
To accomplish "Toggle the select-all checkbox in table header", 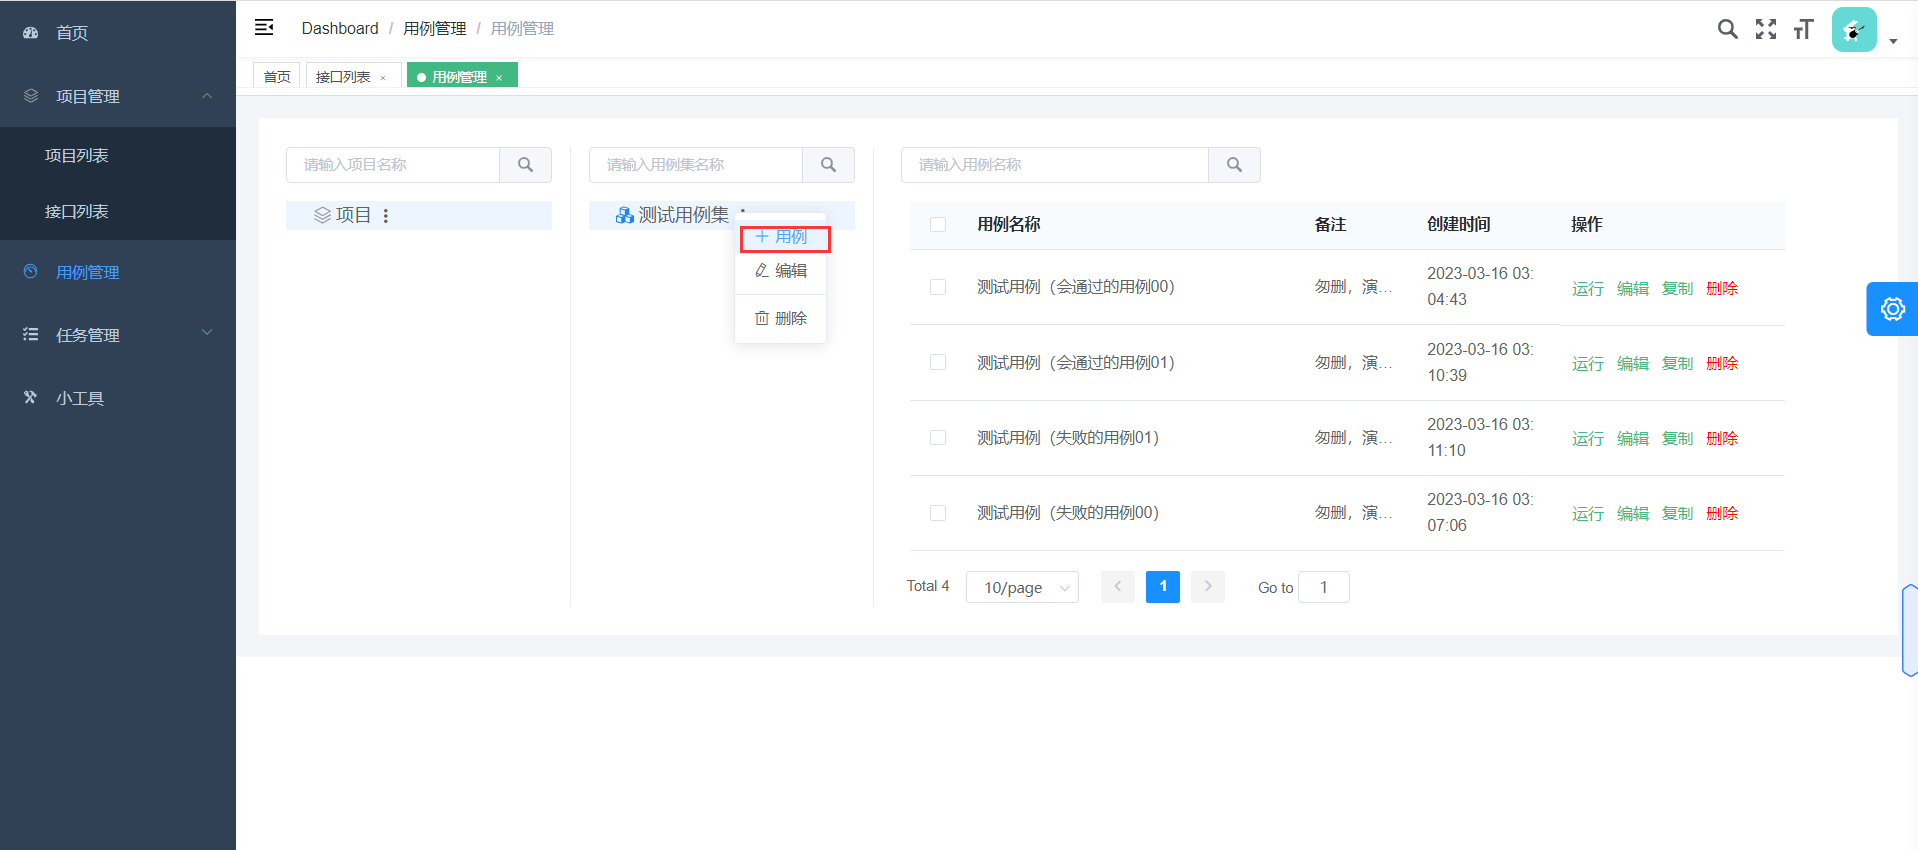I will point(938,224).
